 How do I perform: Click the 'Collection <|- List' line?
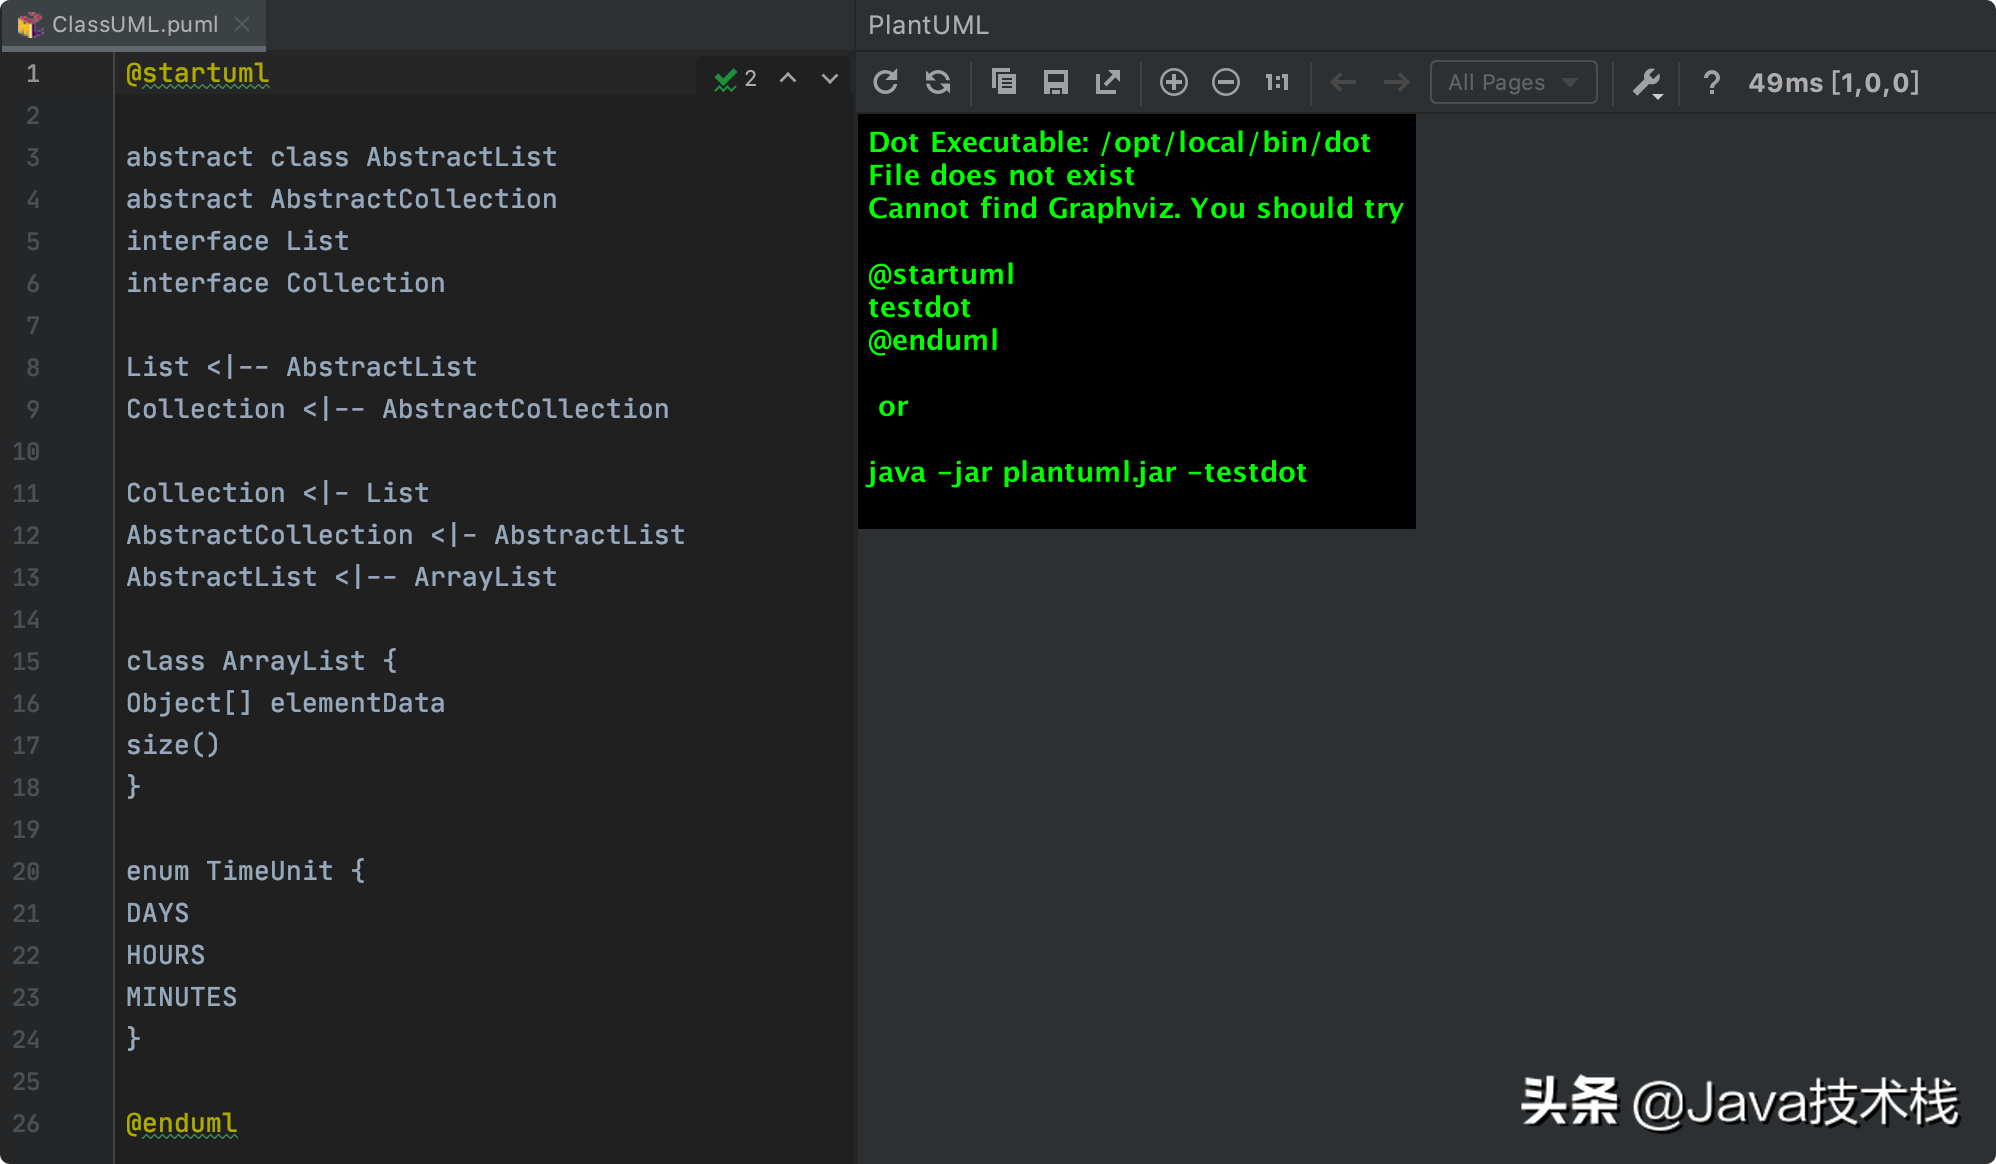277,493
